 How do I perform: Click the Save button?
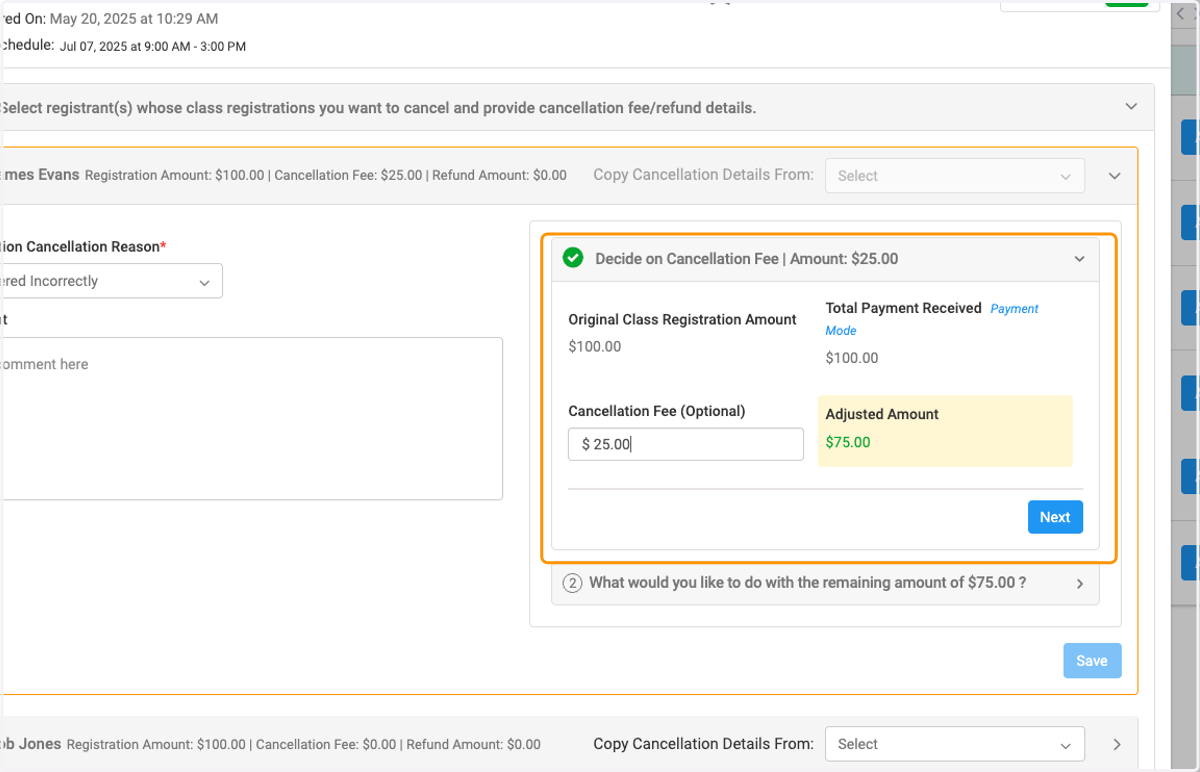click(x=1092, y=661)
